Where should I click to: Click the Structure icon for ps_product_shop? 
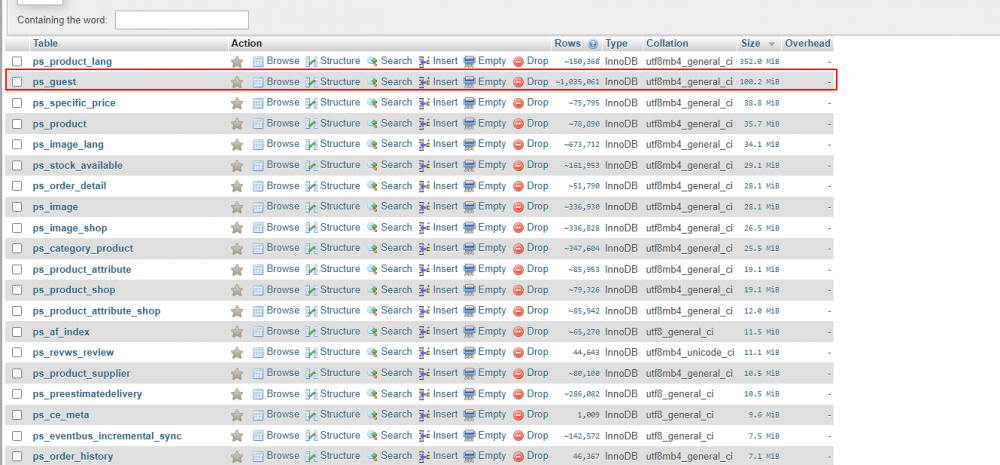pyautogui.click(x=311, y=291)
